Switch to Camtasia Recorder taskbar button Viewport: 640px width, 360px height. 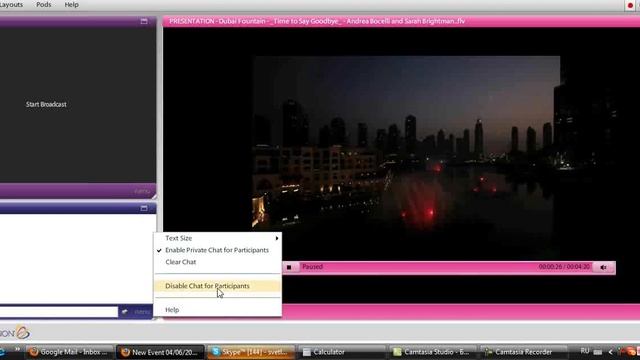point(523,352)
